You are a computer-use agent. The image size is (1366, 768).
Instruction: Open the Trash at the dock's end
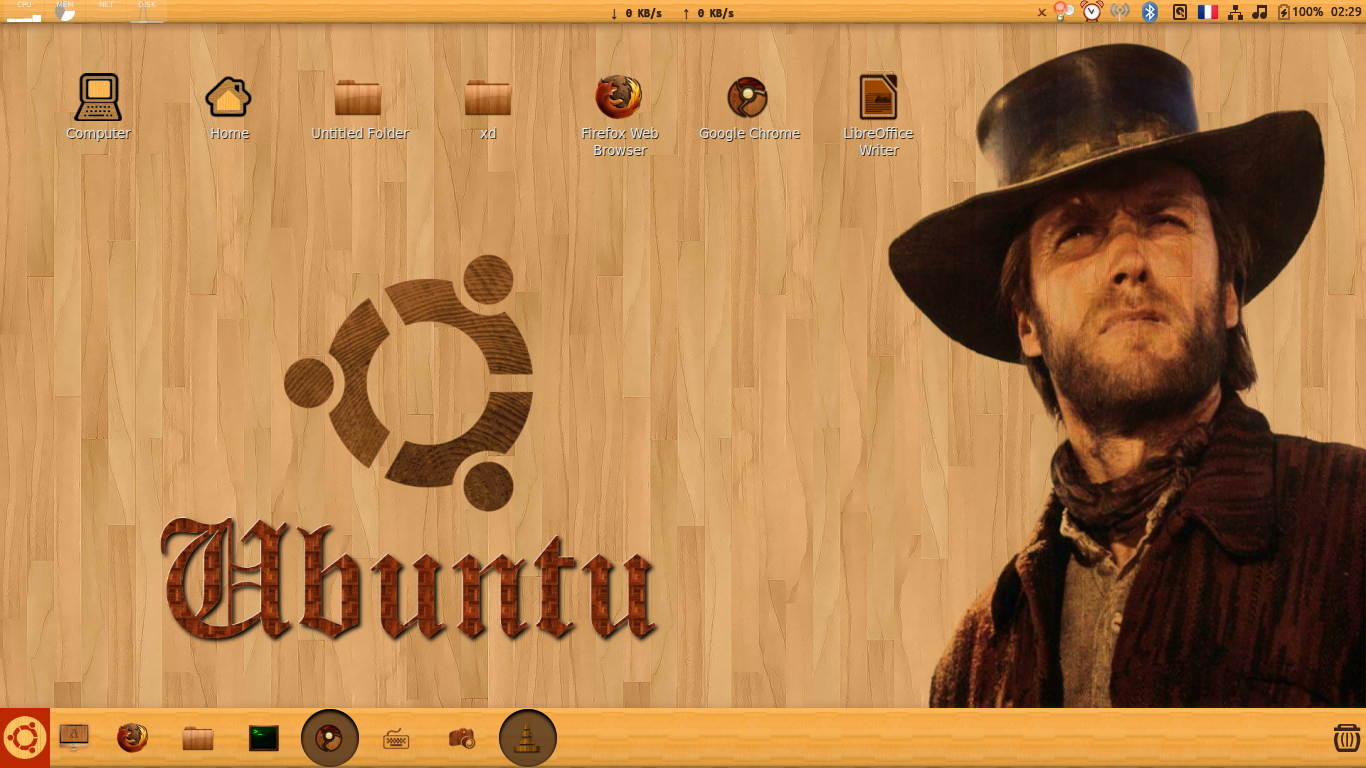click(1346, 738)
